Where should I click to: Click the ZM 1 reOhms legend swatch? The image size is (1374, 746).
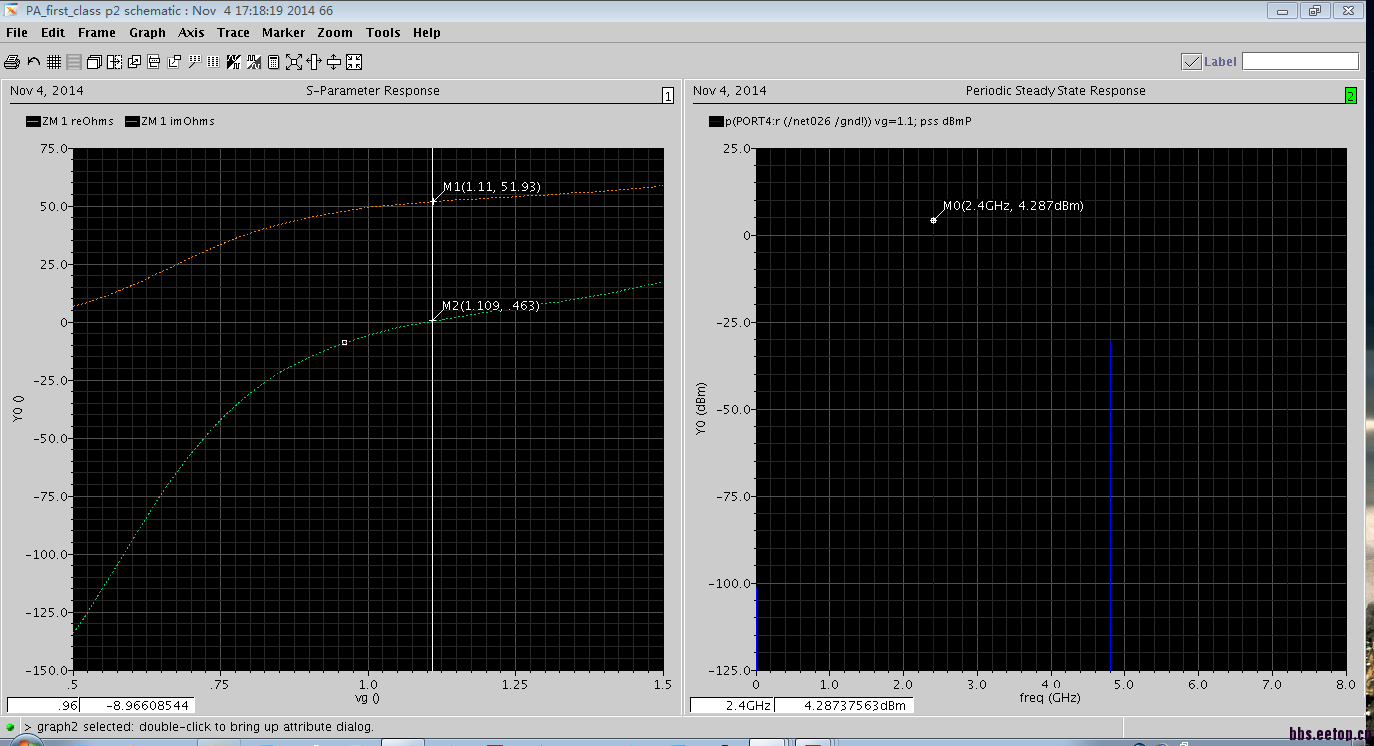click(33, 122)
